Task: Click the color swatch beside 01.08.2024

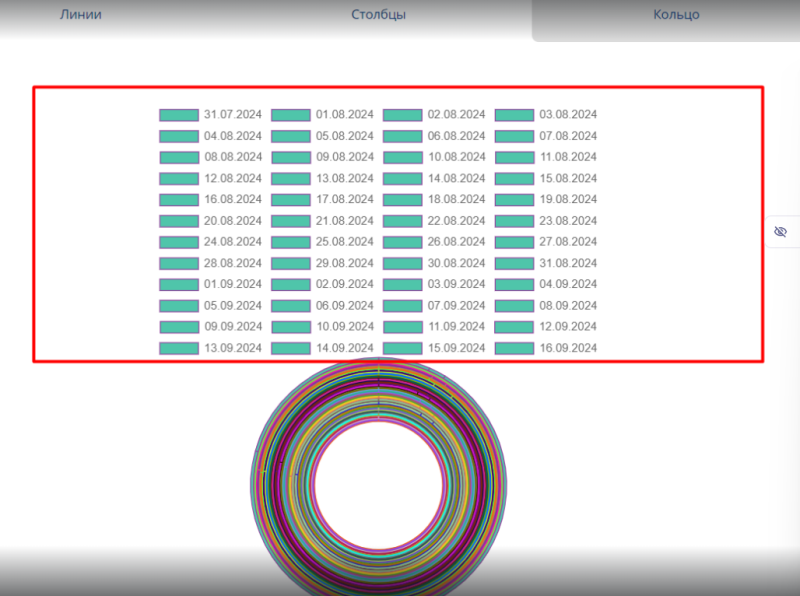Action: coord(291,115)
